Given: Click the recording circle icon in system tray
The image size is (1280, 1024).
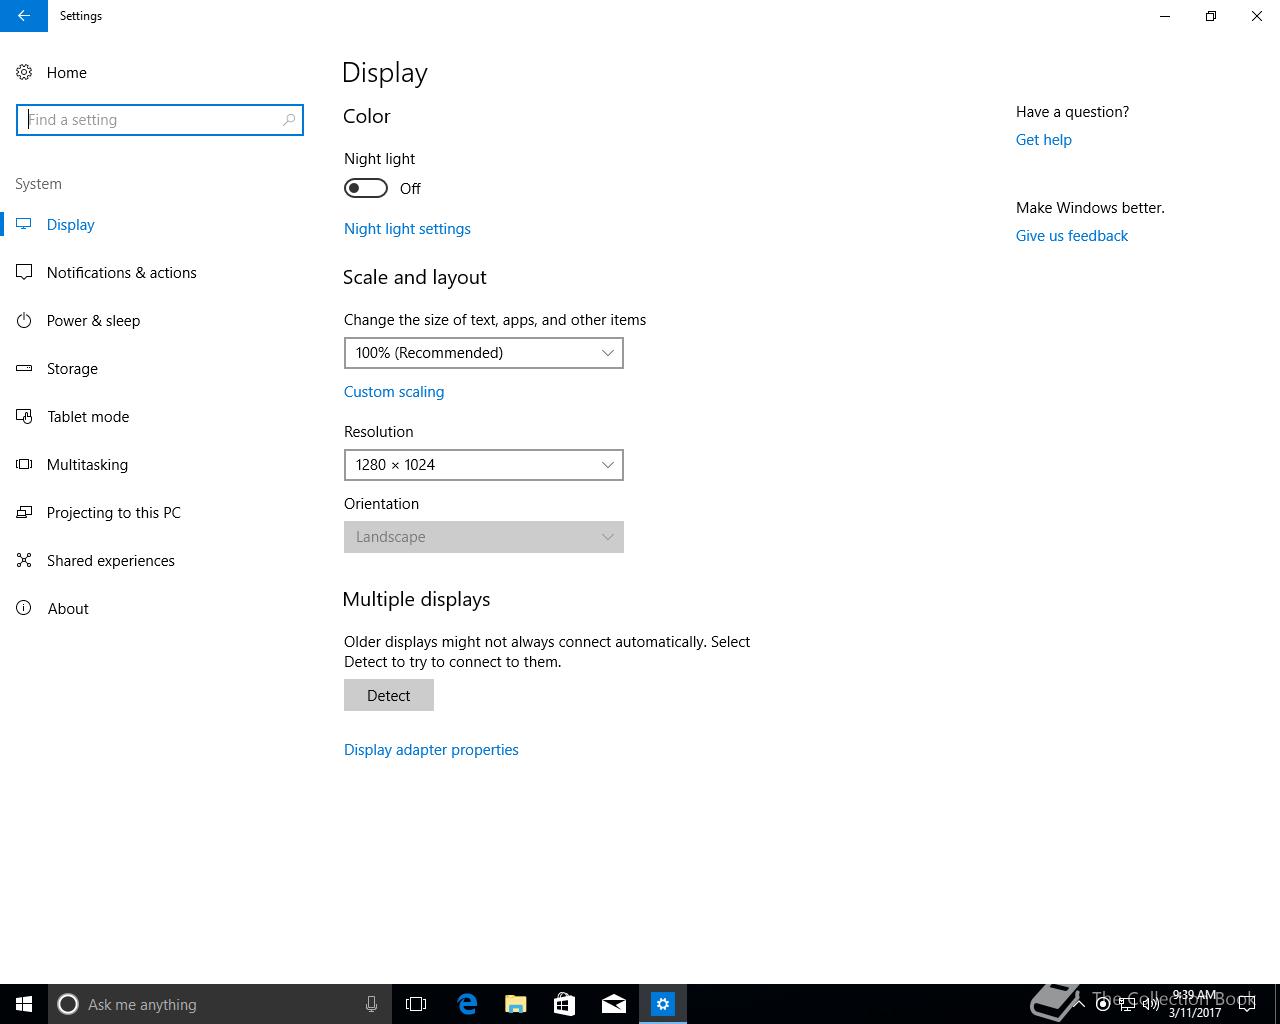Looking at the screenshot, I should pyautogui.click(x=1103, y=1004).
